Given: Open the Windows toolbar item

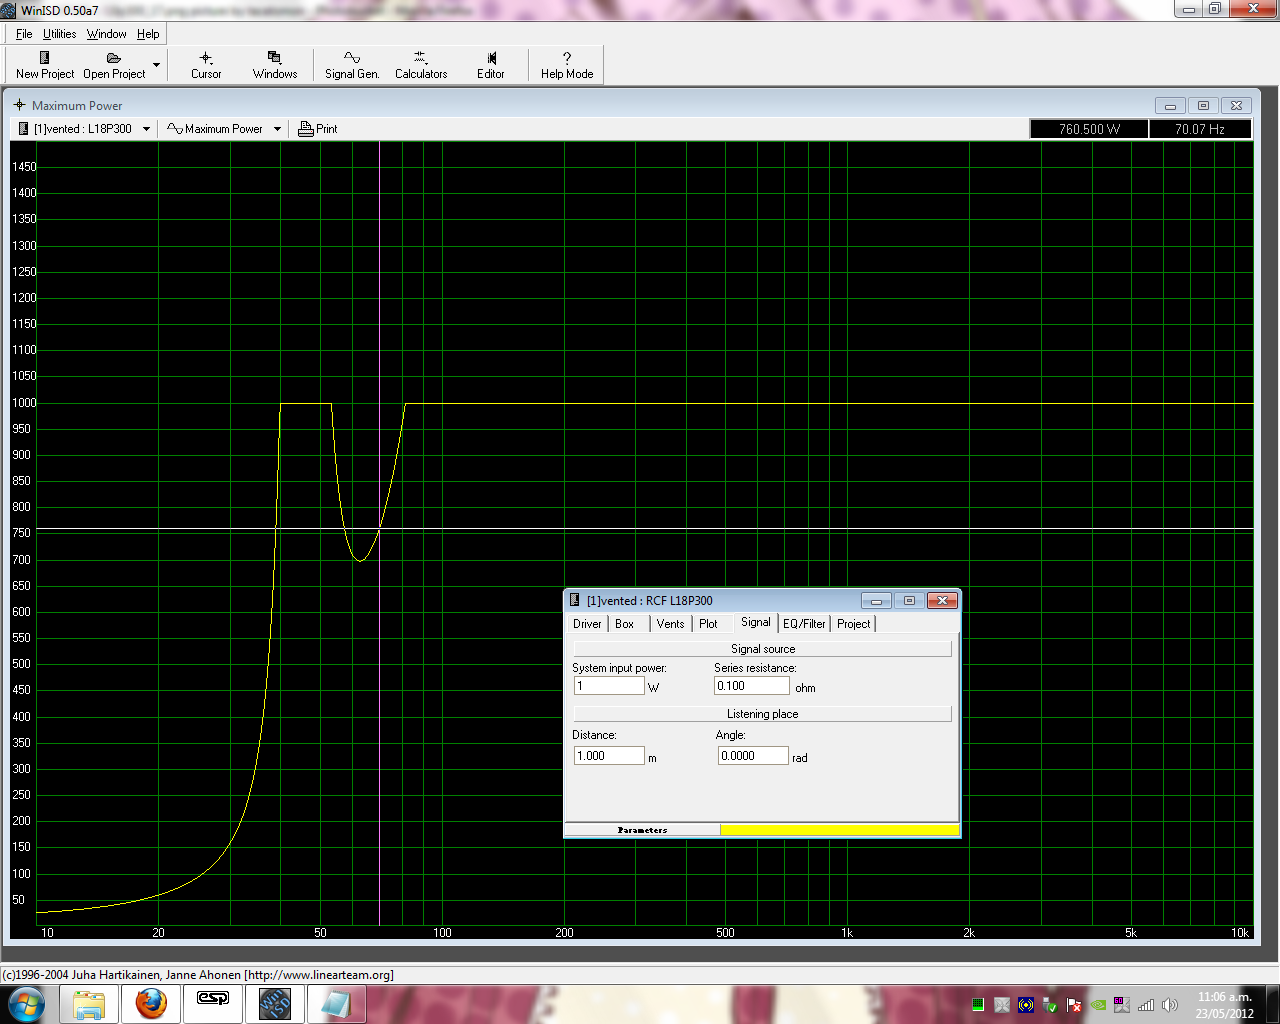Looking at the screenshot, I should point(274,65).
